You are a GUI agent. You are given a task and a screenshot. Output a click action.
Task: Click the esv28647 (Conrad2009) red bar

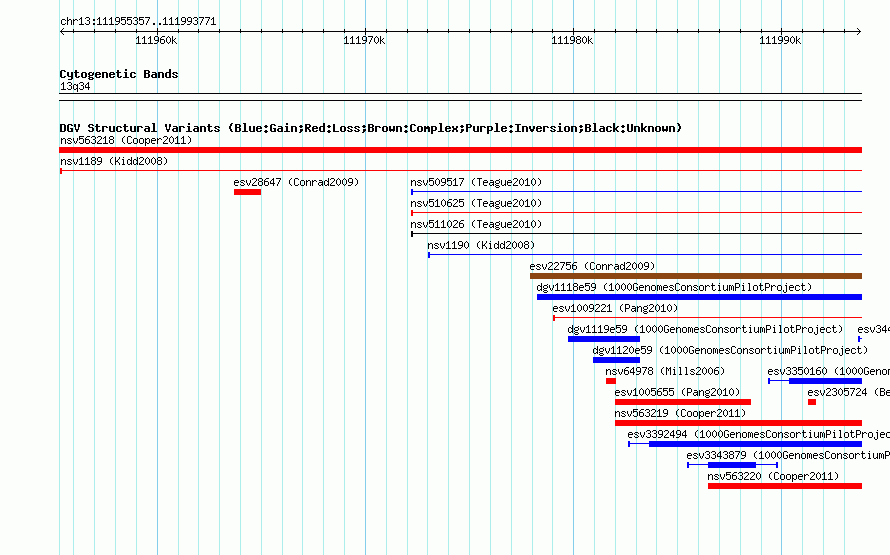(x=247, y=192)
